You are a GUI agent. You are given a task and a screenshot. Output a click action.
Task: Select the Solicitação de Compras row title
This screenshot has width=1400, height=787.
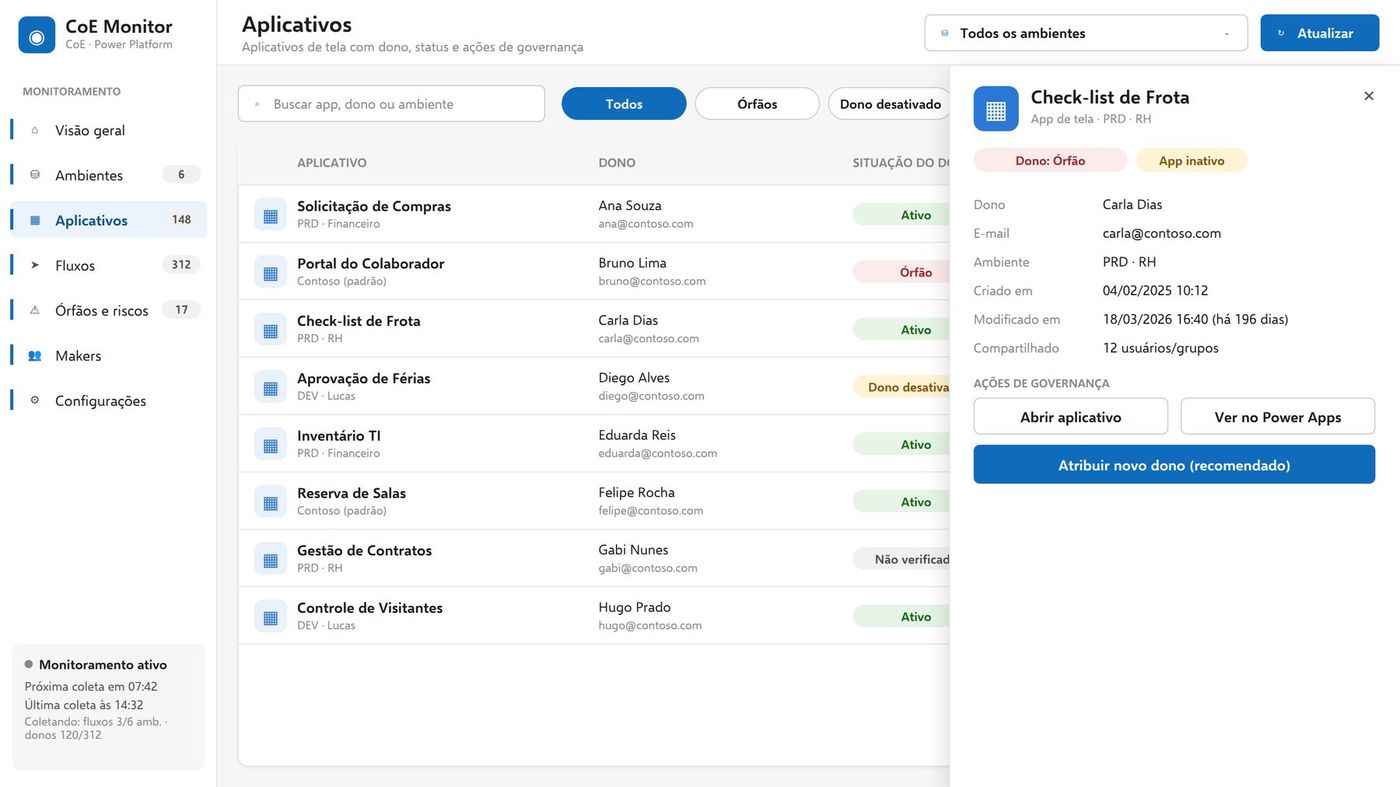click(x=374, y=206)
